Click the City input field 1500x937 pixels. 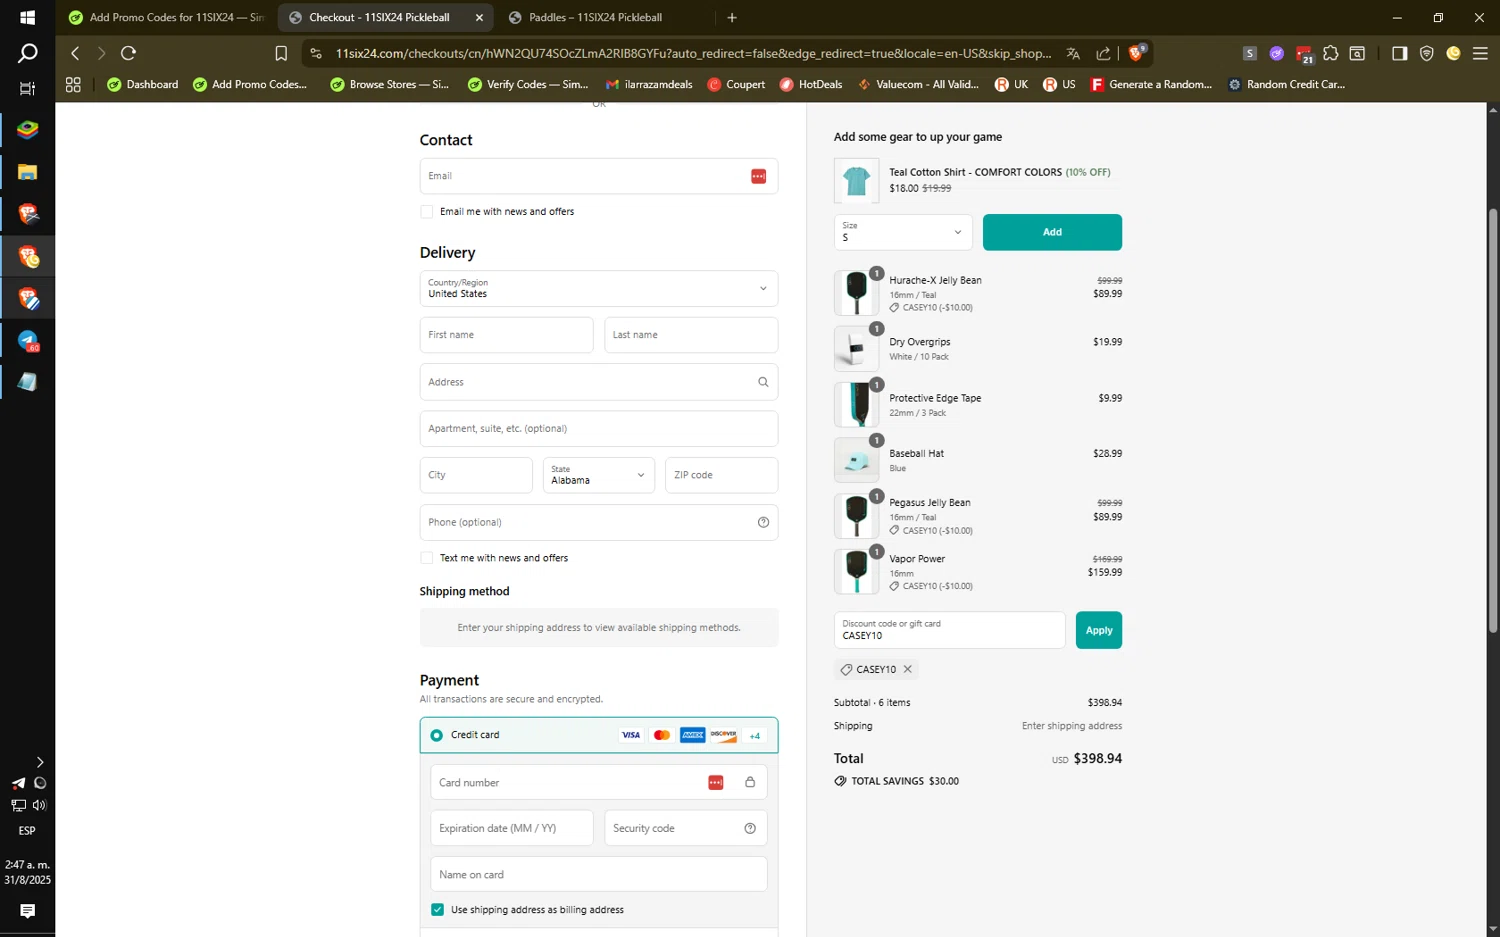[476, 475]
